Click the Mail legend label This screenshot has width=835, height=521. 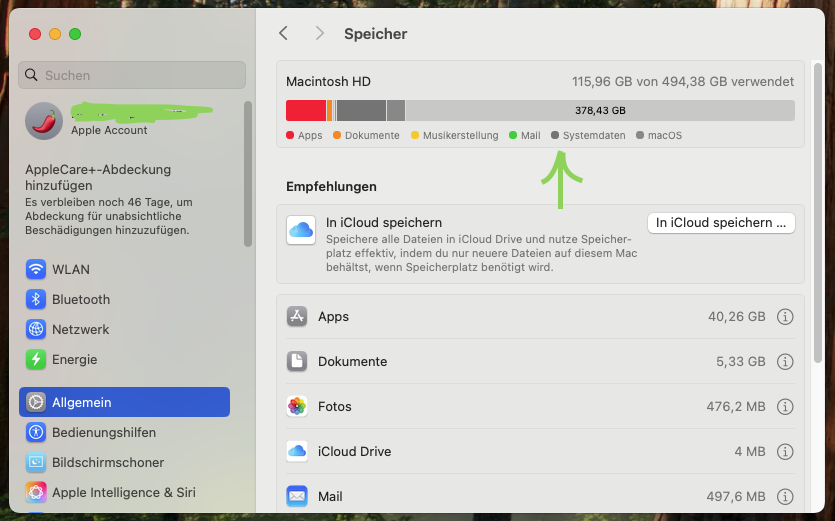(530, 135)
